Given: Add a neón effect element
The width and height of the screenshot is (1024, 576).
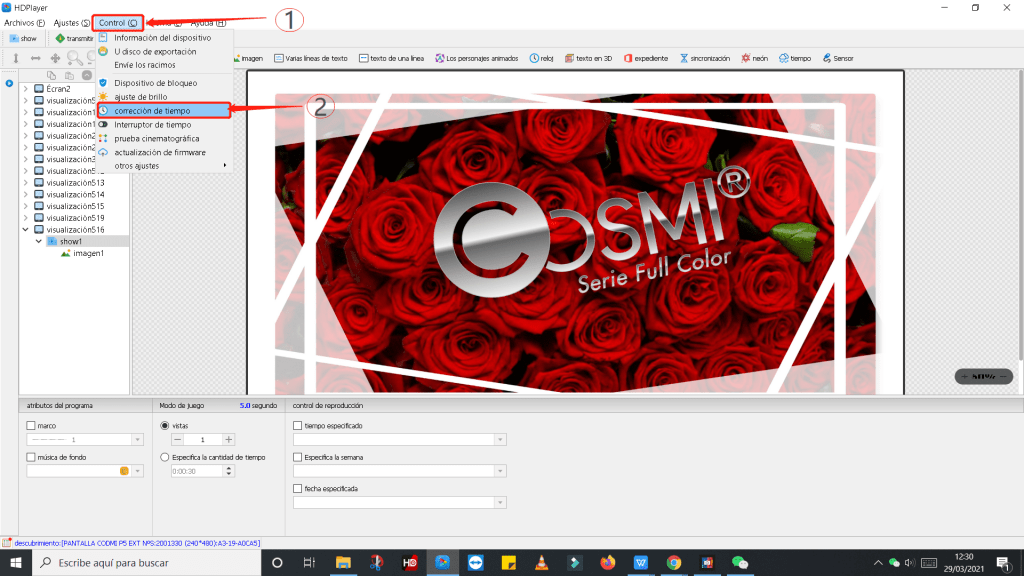Looking at the screenshot, I should click(x=754, y=58).
